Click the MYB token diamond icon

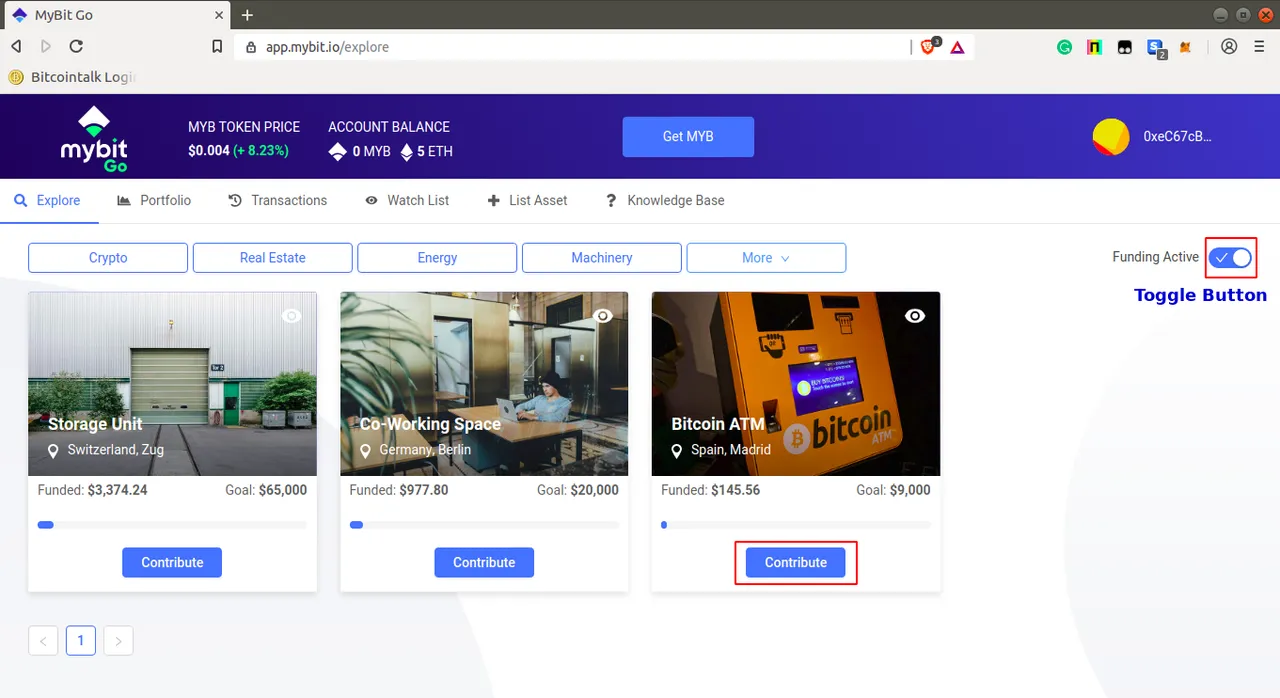pyautogui.click(x=338, y=152)
